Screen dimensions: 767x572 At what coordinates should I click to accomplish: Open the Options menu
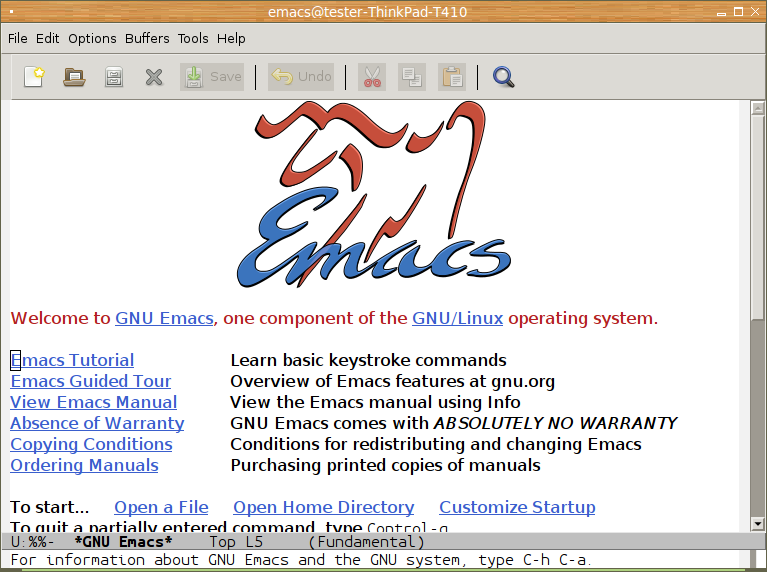click(x=92, y=38)
